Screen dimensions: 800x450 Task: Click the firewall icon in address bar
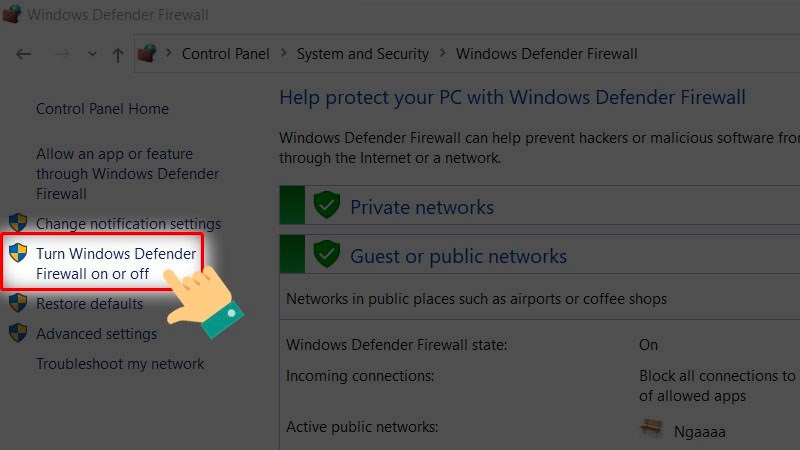(147, 54)
